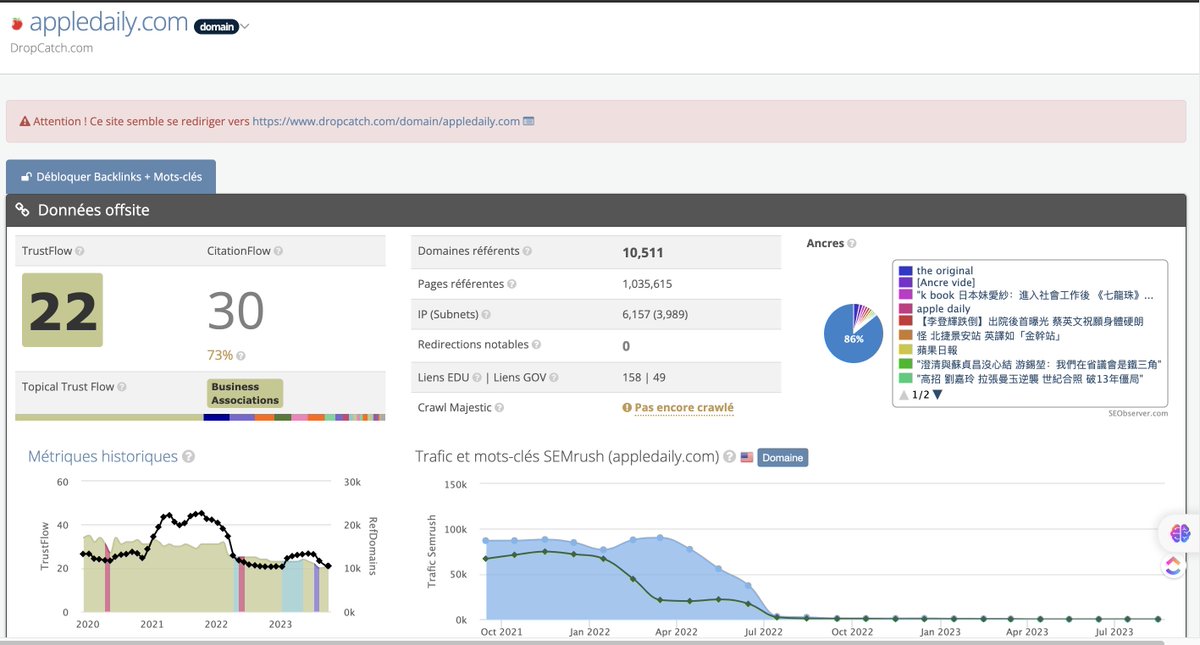Viewport: 1200px width, 645px height.
Task: Click the 'domain' badge
Action: coord(216,27)
